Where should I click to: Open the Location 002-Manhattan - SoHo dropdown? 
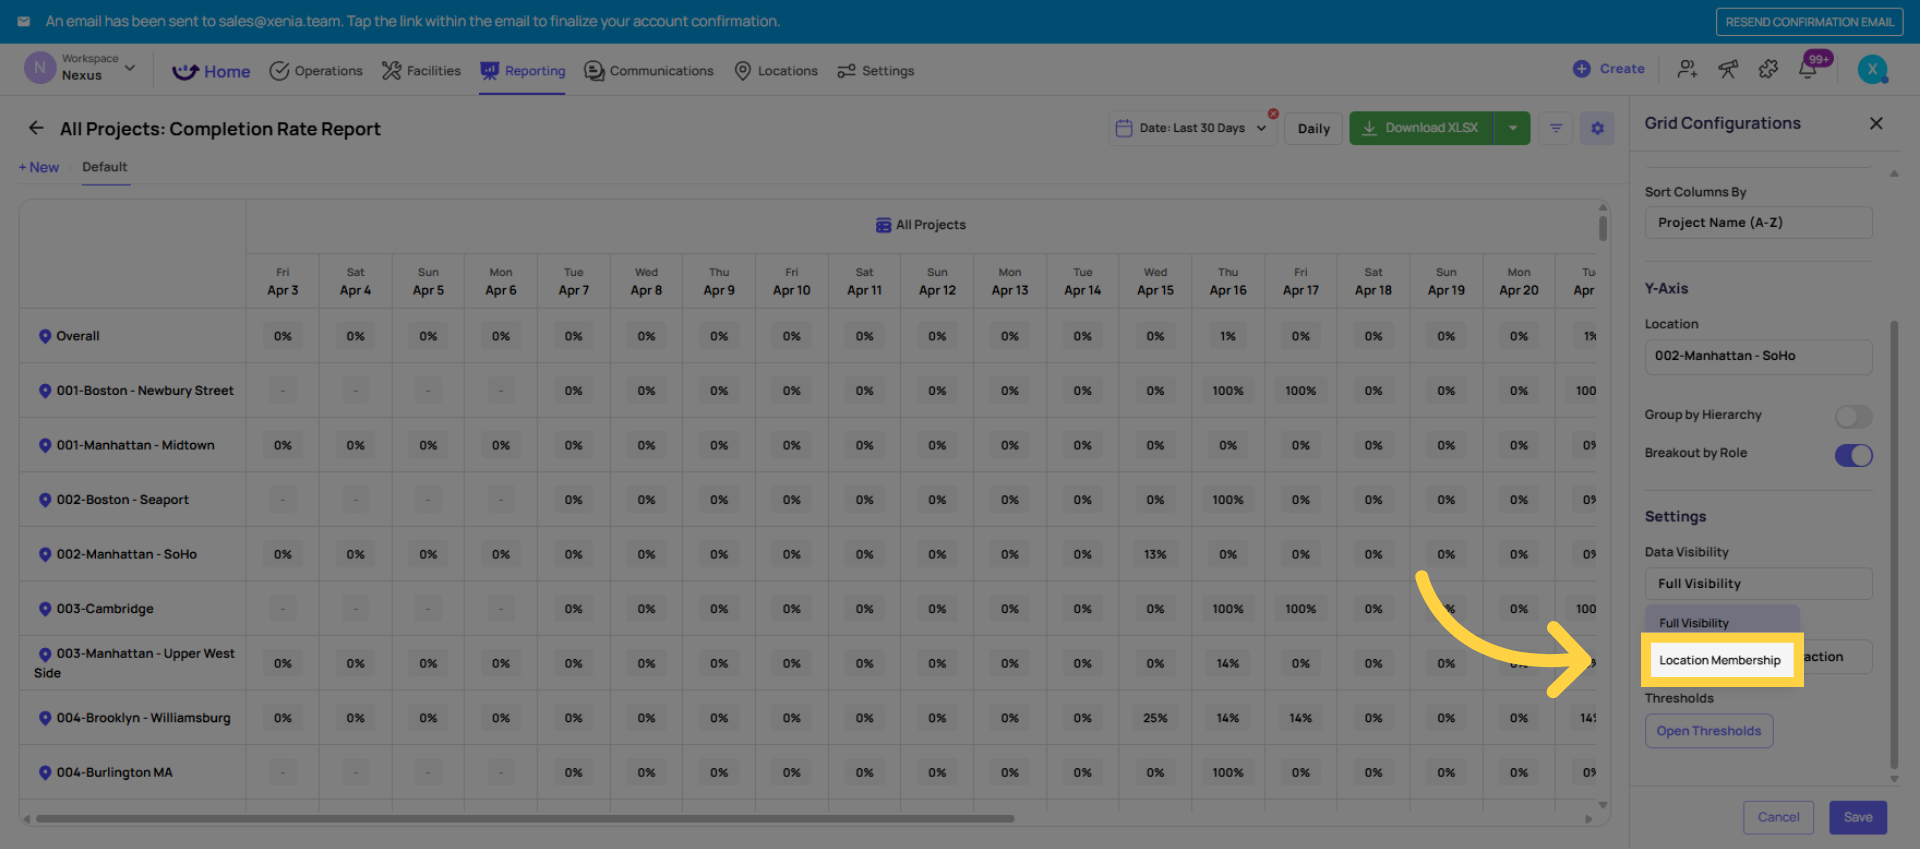tap(1758, 356)
